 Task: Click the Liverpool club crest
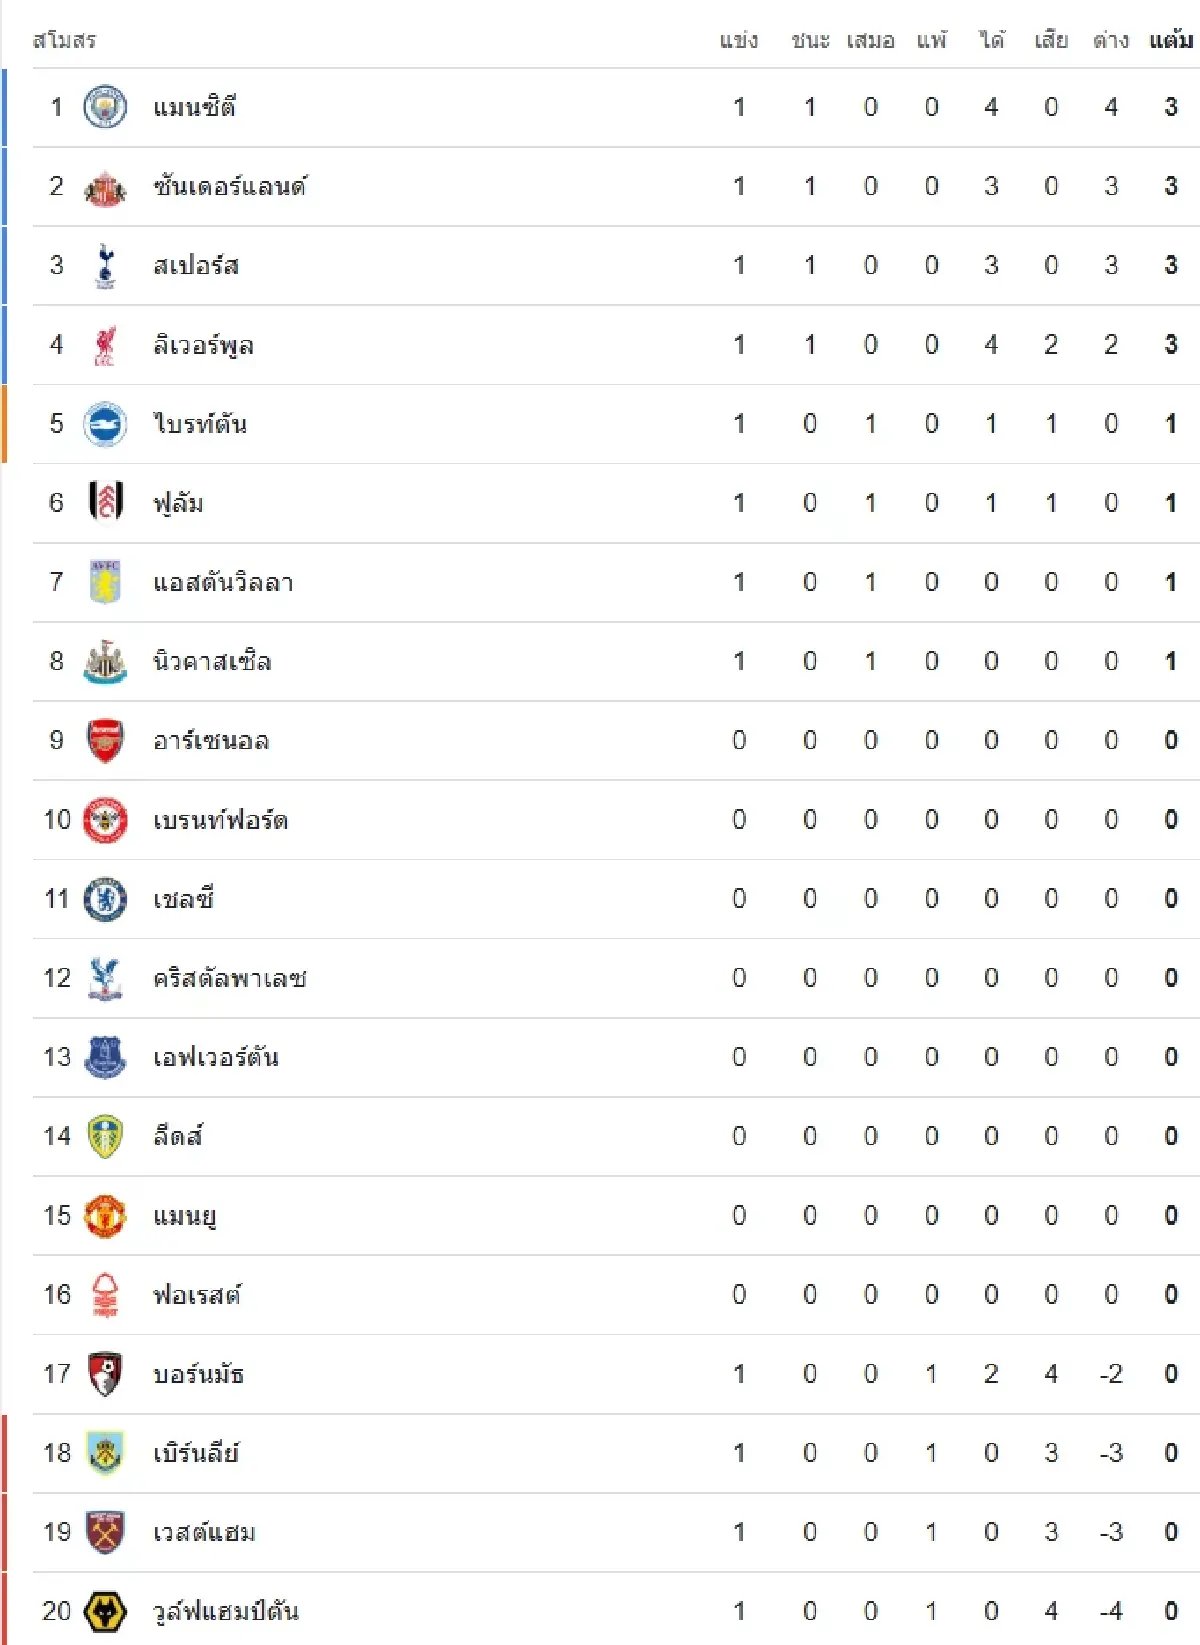105,345
